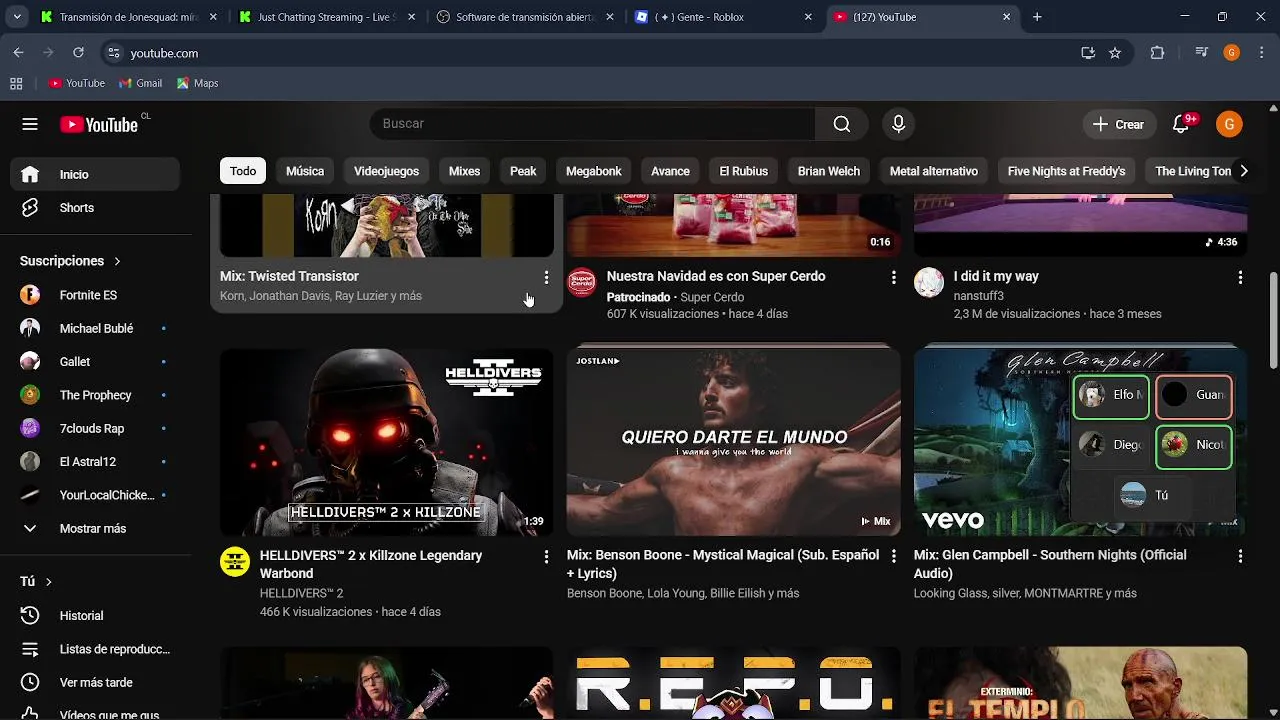Image resolution: width=1280 pixels, height=720 pixels.
Task: Open HELLDIVERS 2 x Killzone thumbnail
Action: point(386,441)
